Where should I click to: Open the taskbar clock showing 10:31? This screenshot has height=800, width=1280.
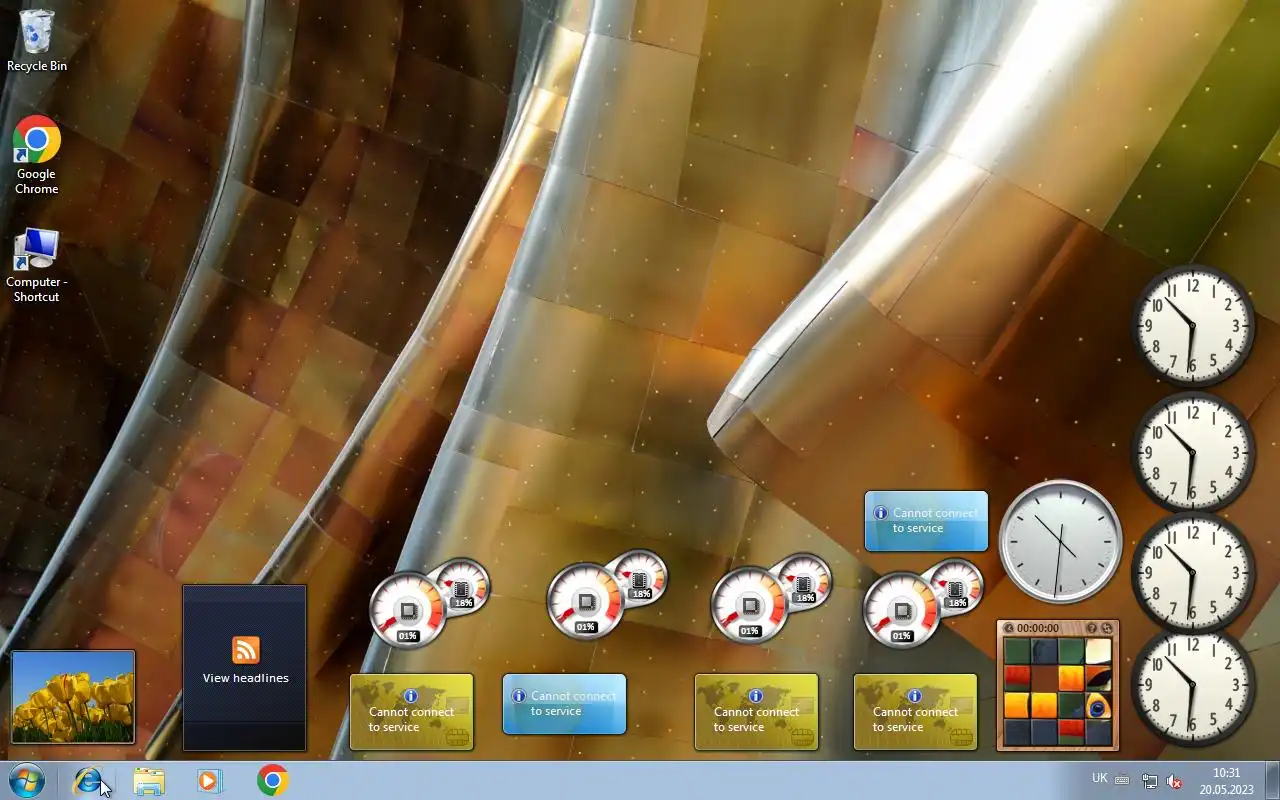point(1226,781)
